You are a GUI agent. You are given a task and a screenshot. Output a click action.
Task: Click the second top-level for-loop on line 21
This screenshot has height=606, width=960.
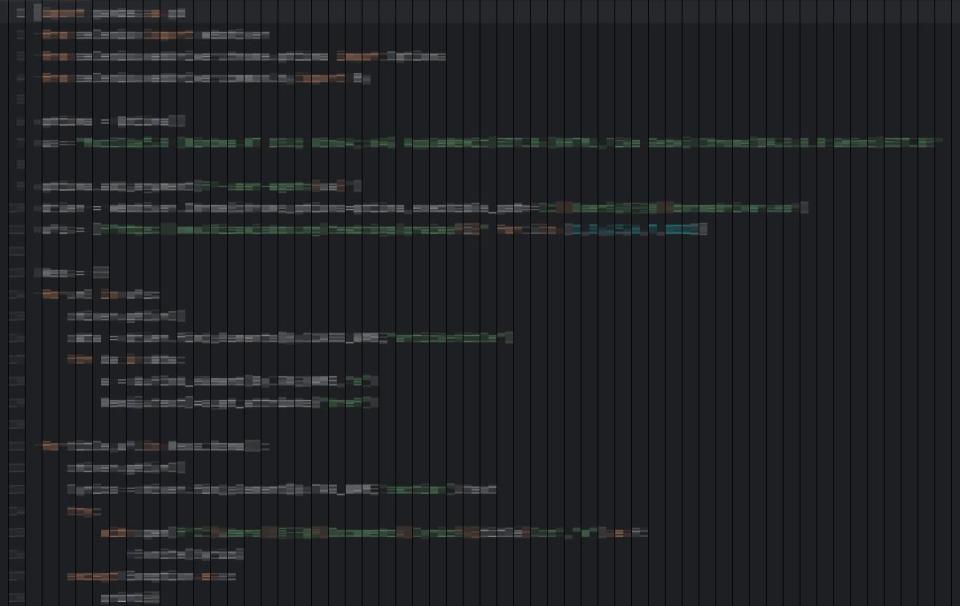155,446
